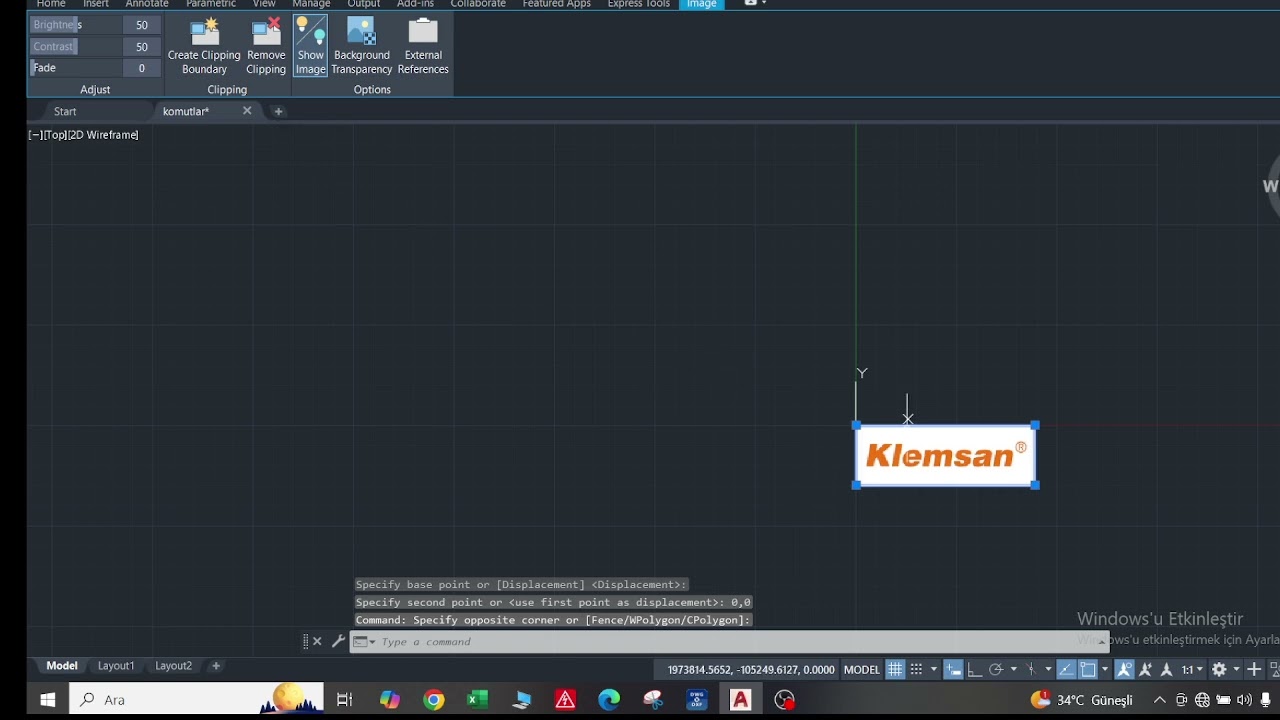
Task: Open the Insert ribbon tab
Action: [96, 4]
